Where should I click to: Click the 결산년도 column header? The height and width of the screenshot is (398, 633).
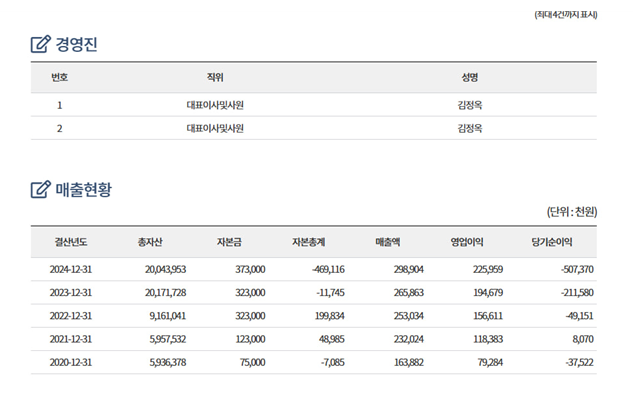point(71,242)
